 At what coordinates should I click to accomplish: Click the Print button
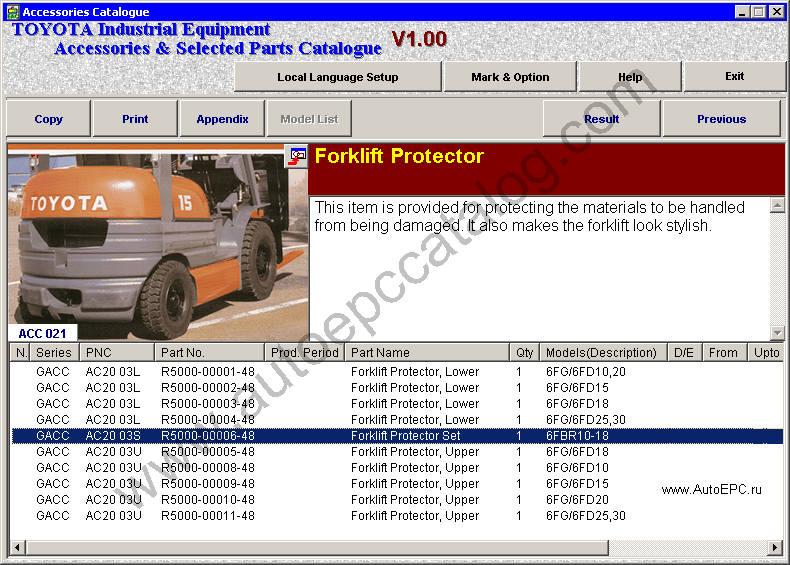pos(135,119)
